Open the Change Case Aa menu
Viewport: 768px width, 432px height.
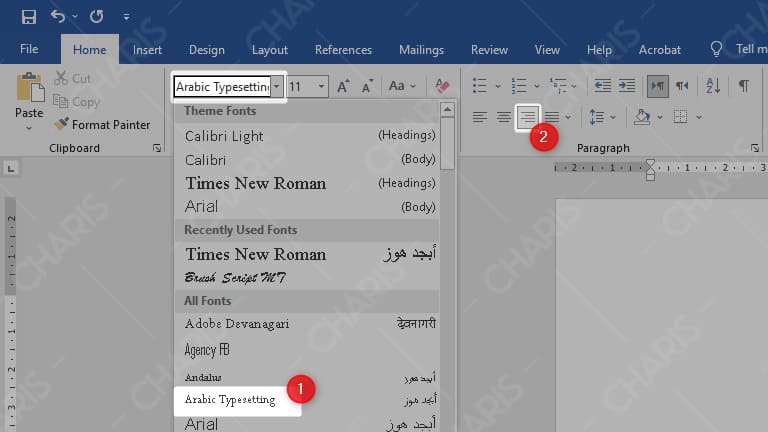pyautogui.click(x=402, y=86)
